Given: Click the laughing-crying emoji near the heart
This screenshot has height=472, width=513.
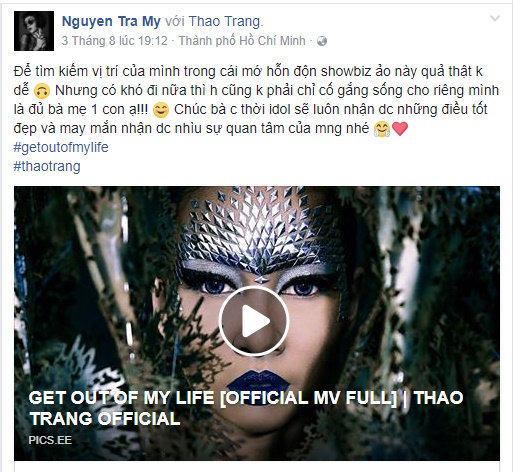Looking at the screenshot, I should click(382, 129).
